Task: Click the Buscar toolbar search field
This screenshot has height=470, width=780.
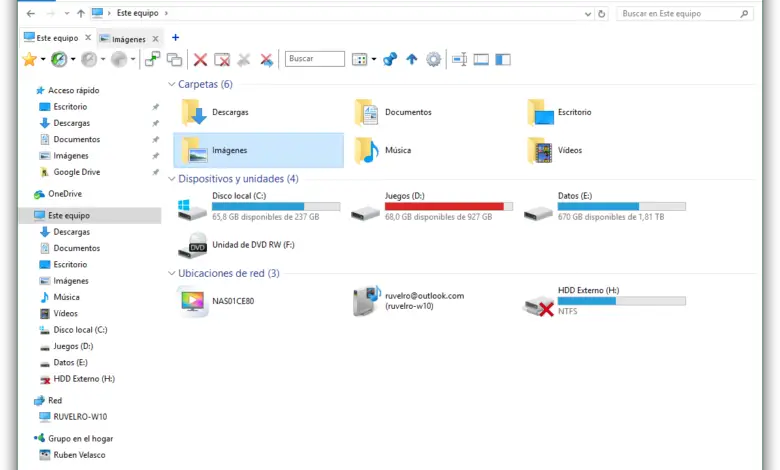Action: (315, 59)
